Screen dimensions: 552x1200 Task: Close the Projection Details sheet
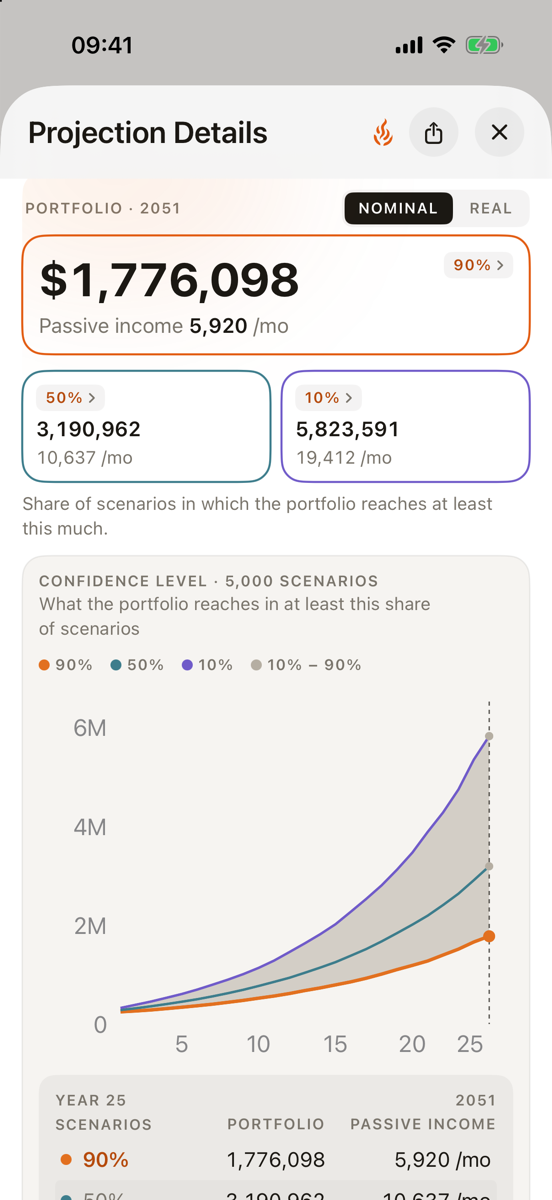point(500,133)
